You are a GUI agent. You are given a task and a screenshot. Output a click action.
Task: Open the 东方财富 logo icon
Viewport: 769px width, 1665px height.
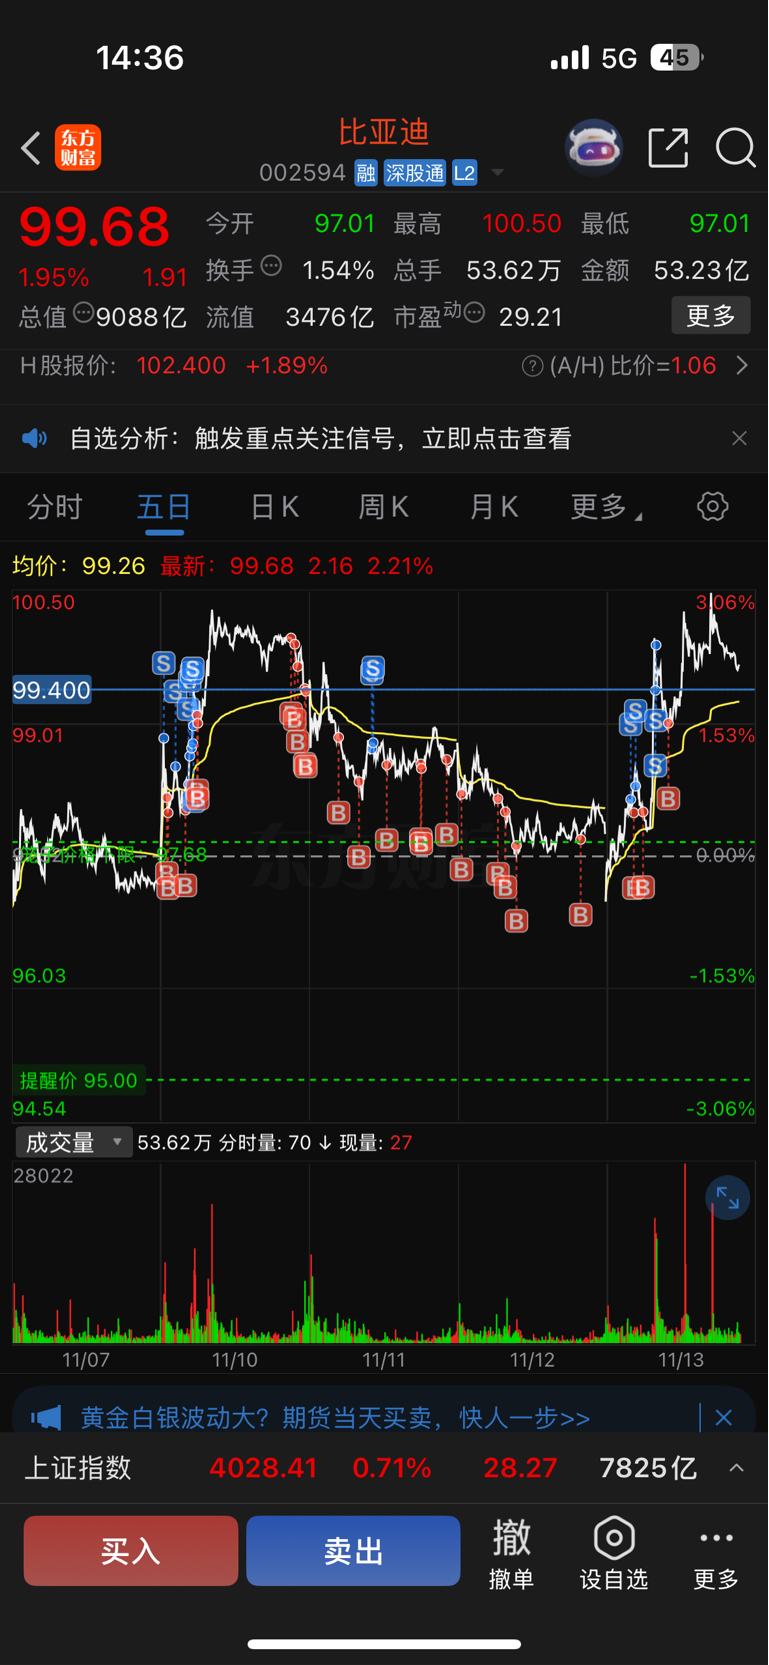78,148
